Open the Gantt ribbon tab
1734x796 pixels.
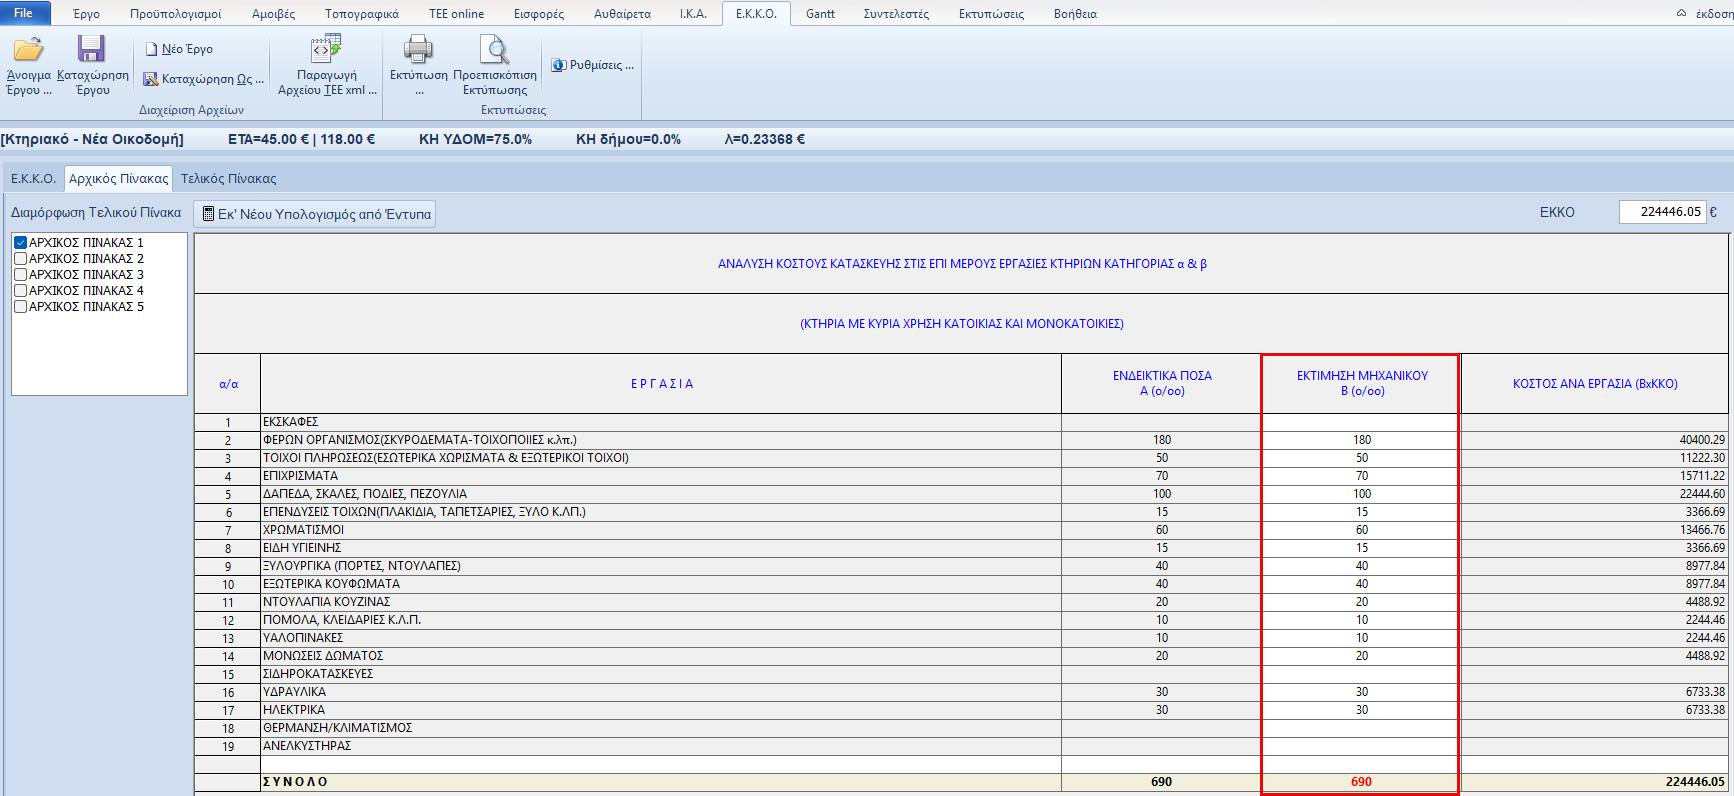coord(820,14)
